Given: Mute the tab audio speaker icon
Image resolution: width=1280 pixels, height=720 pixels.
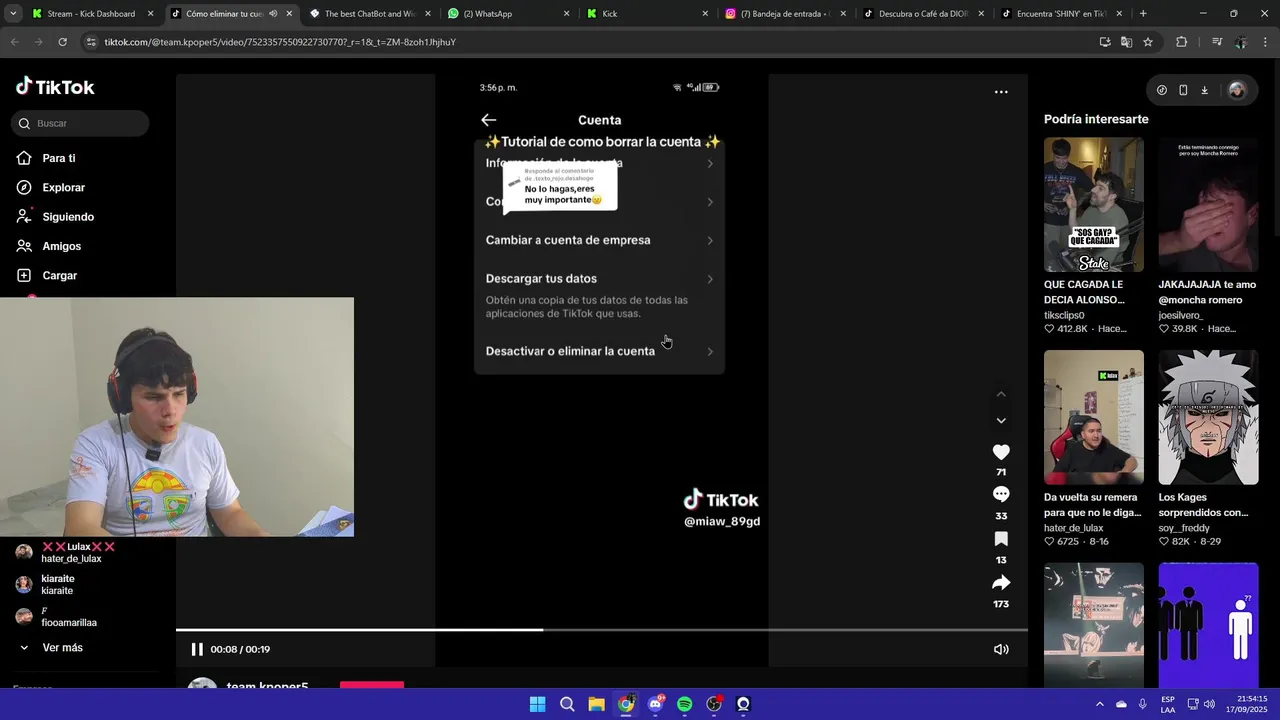Looking at the screenshot, I should click(273, 14).
